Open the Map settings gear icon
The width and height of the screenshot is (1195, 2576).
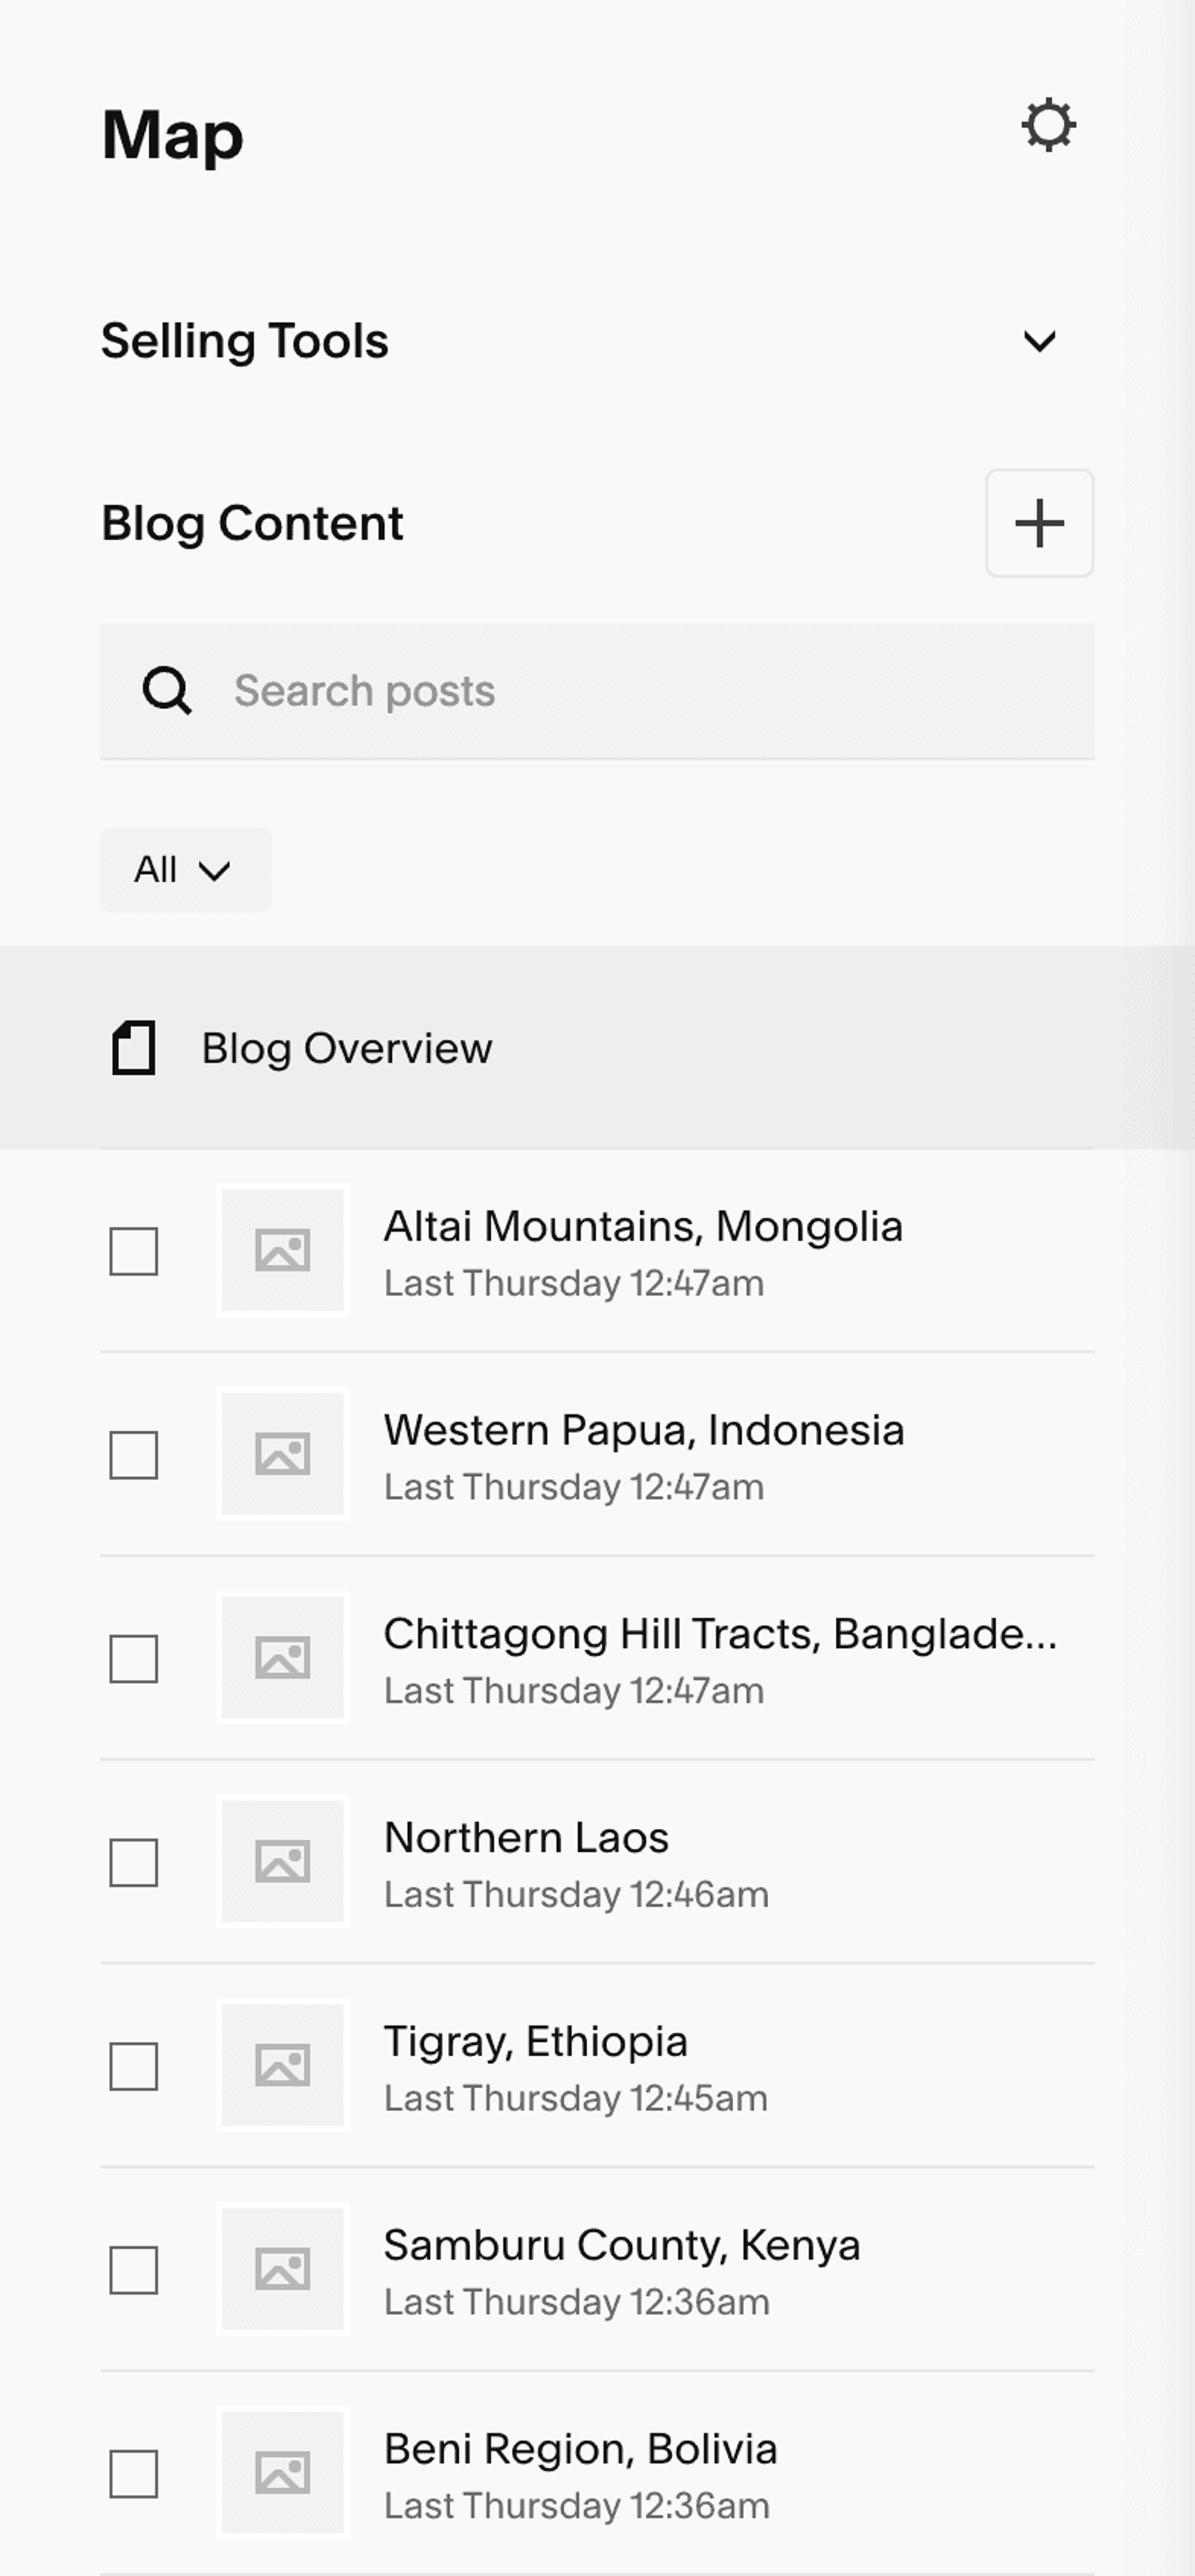[1048, 126]
